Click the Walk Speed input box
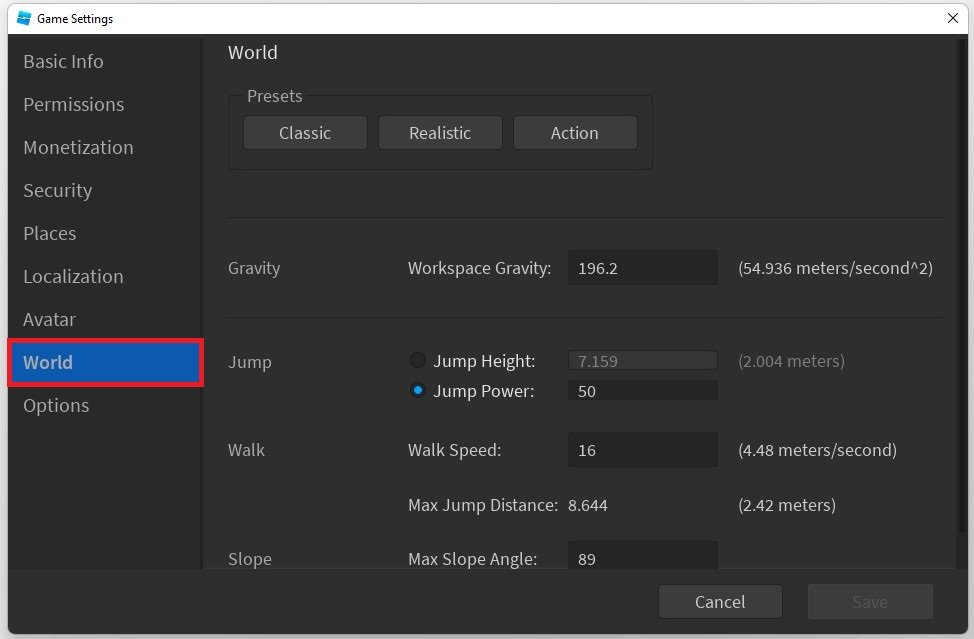Viewport: 974px width, 639px height. tap(642, 450)
